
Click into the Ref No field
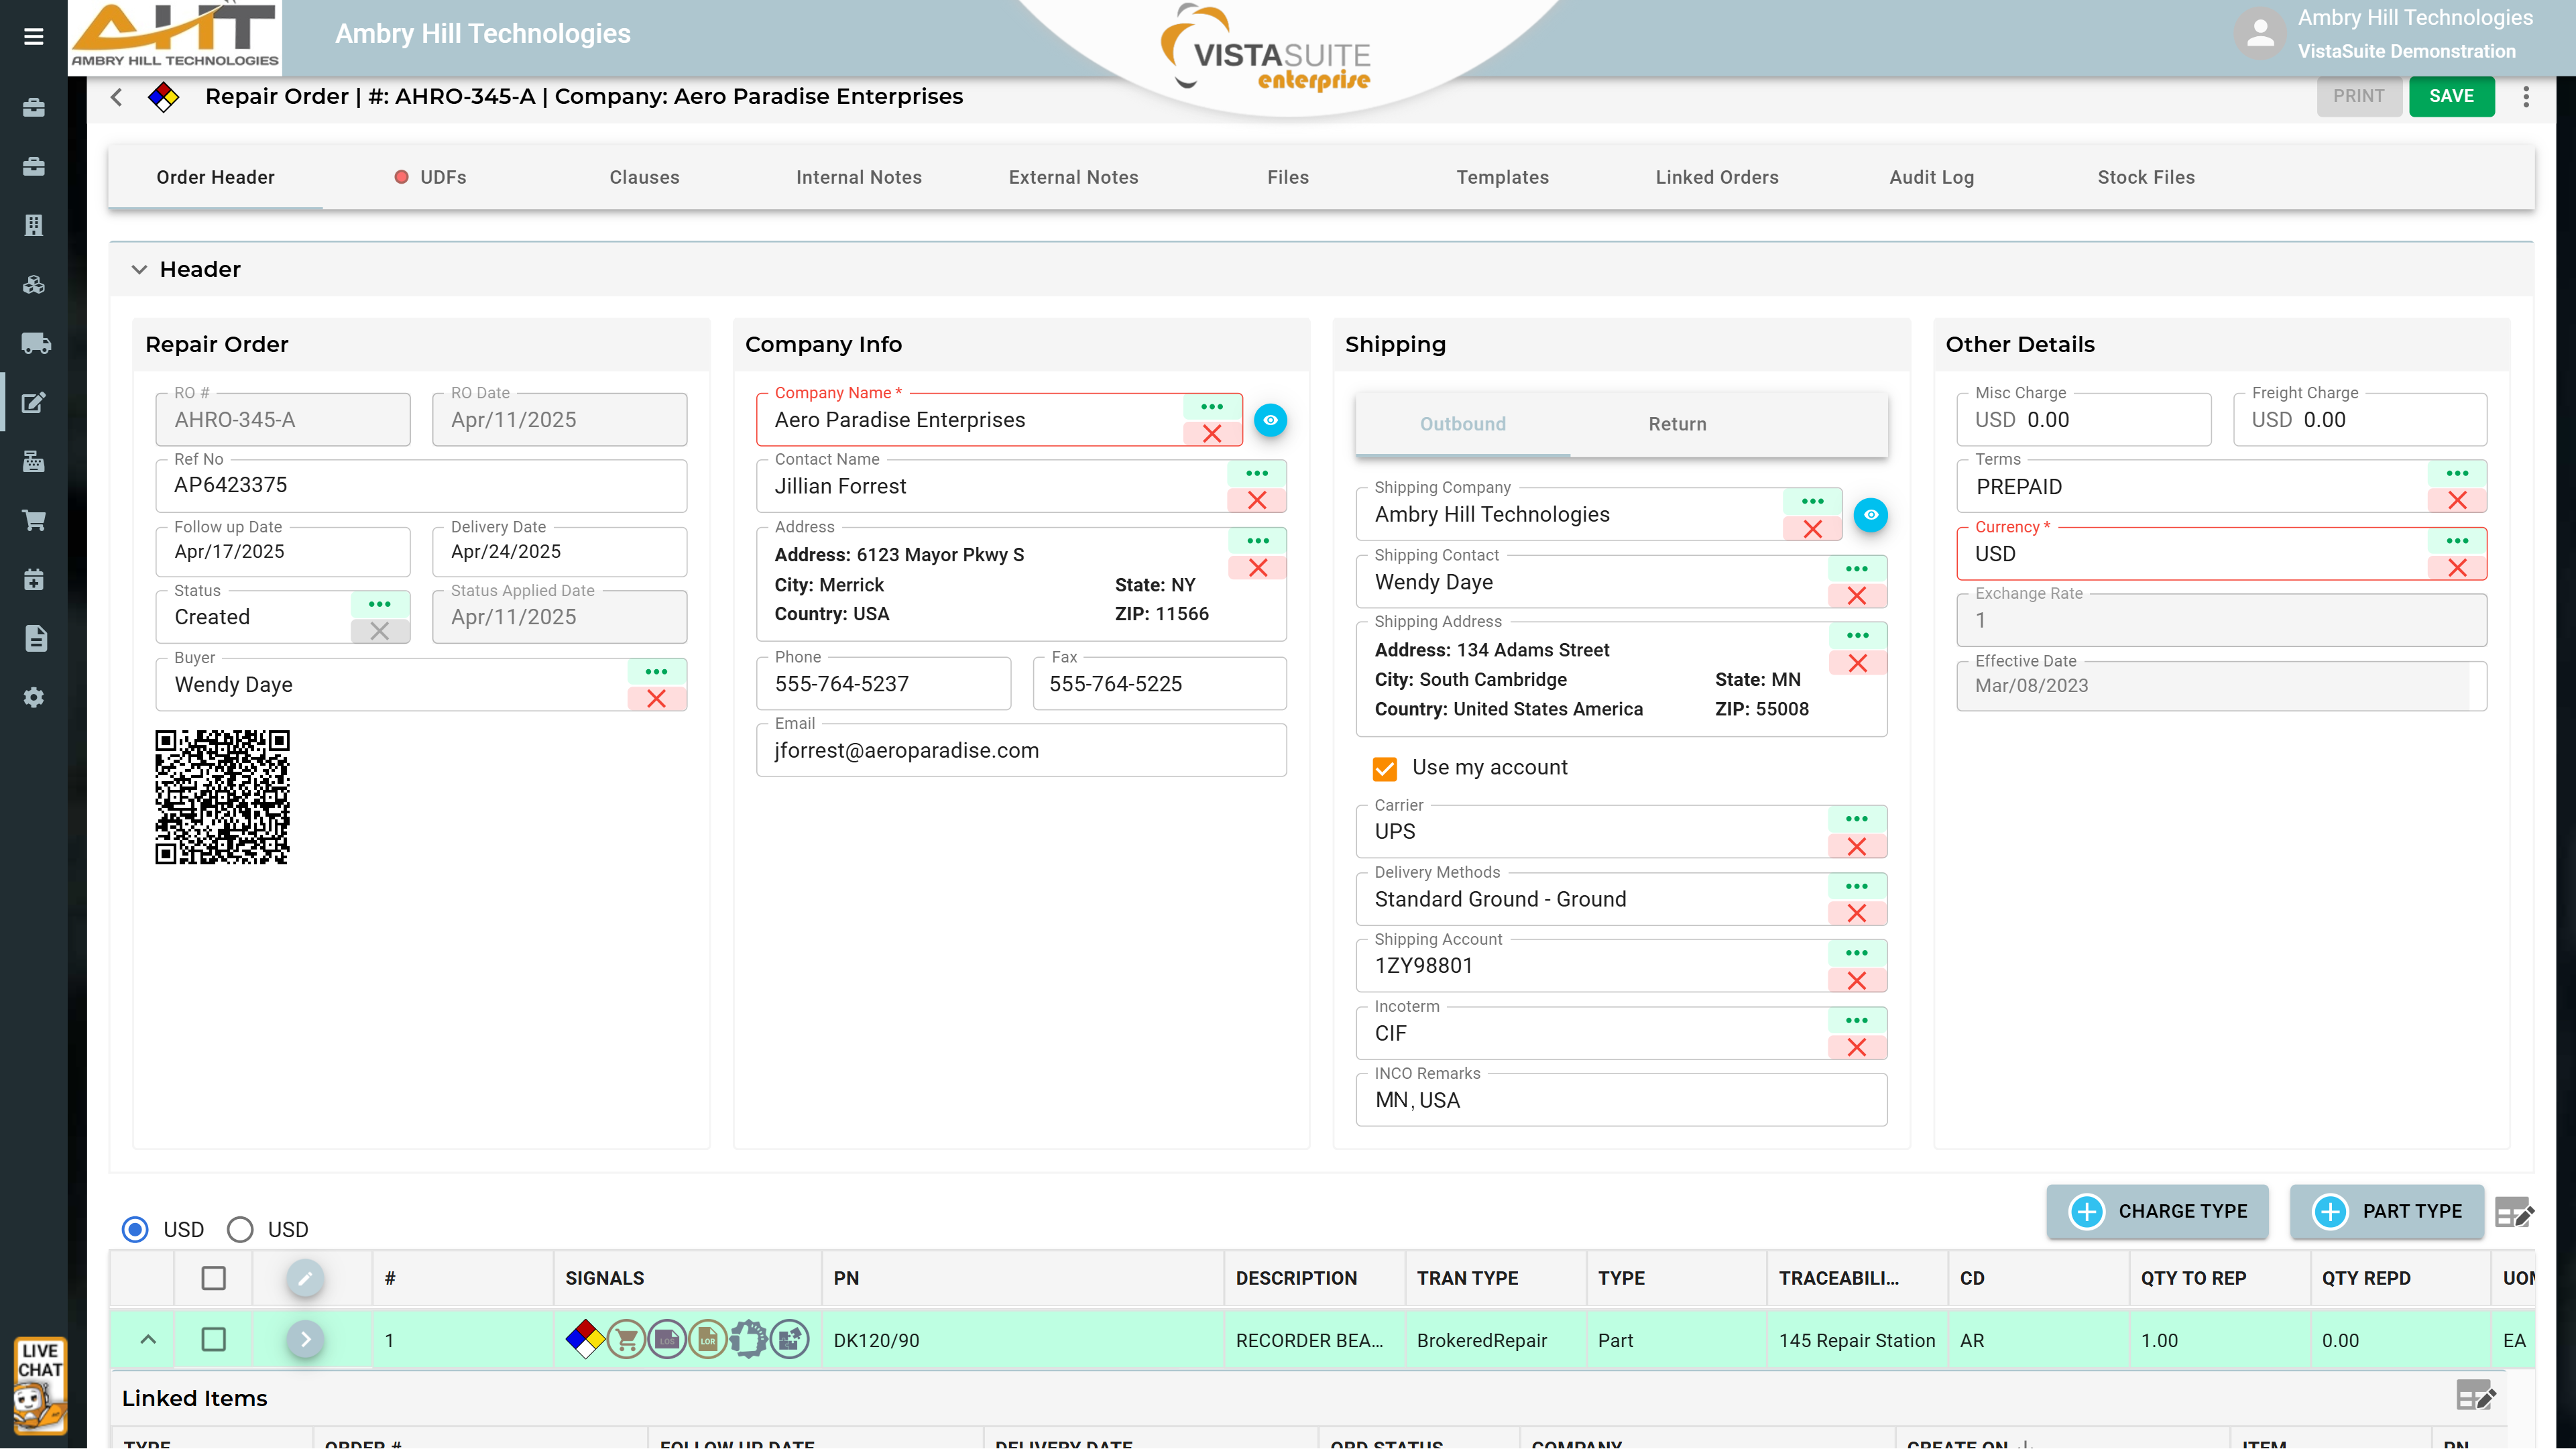pos(420,486)
